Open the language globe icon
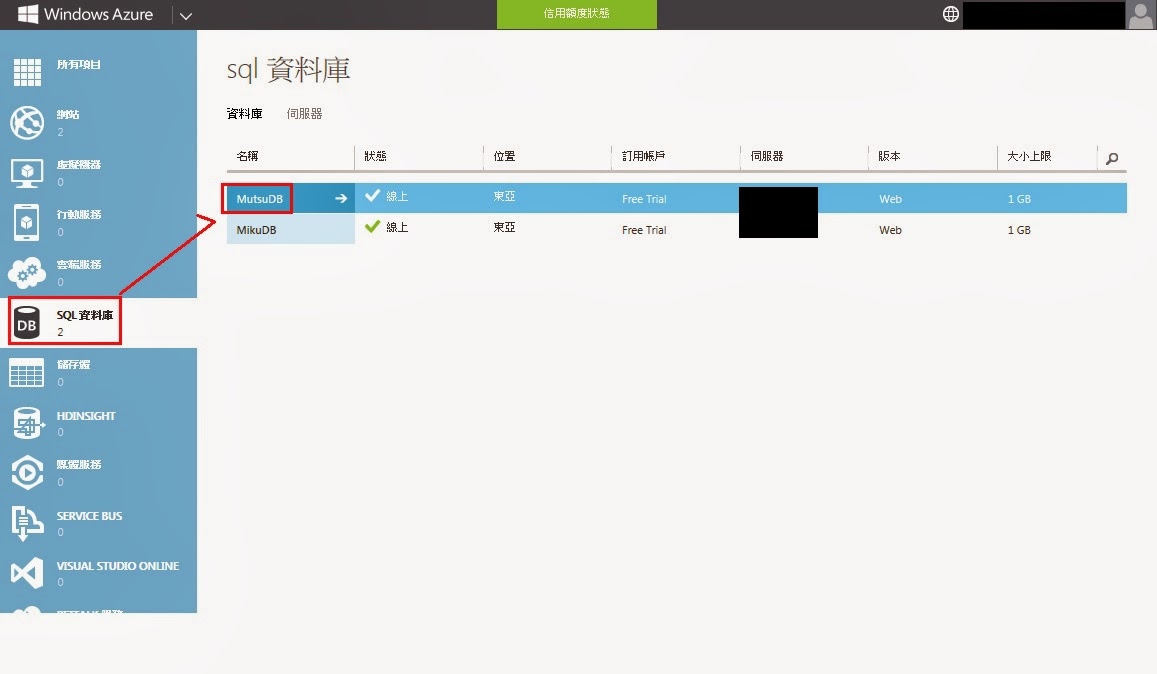 click(950, 14)
